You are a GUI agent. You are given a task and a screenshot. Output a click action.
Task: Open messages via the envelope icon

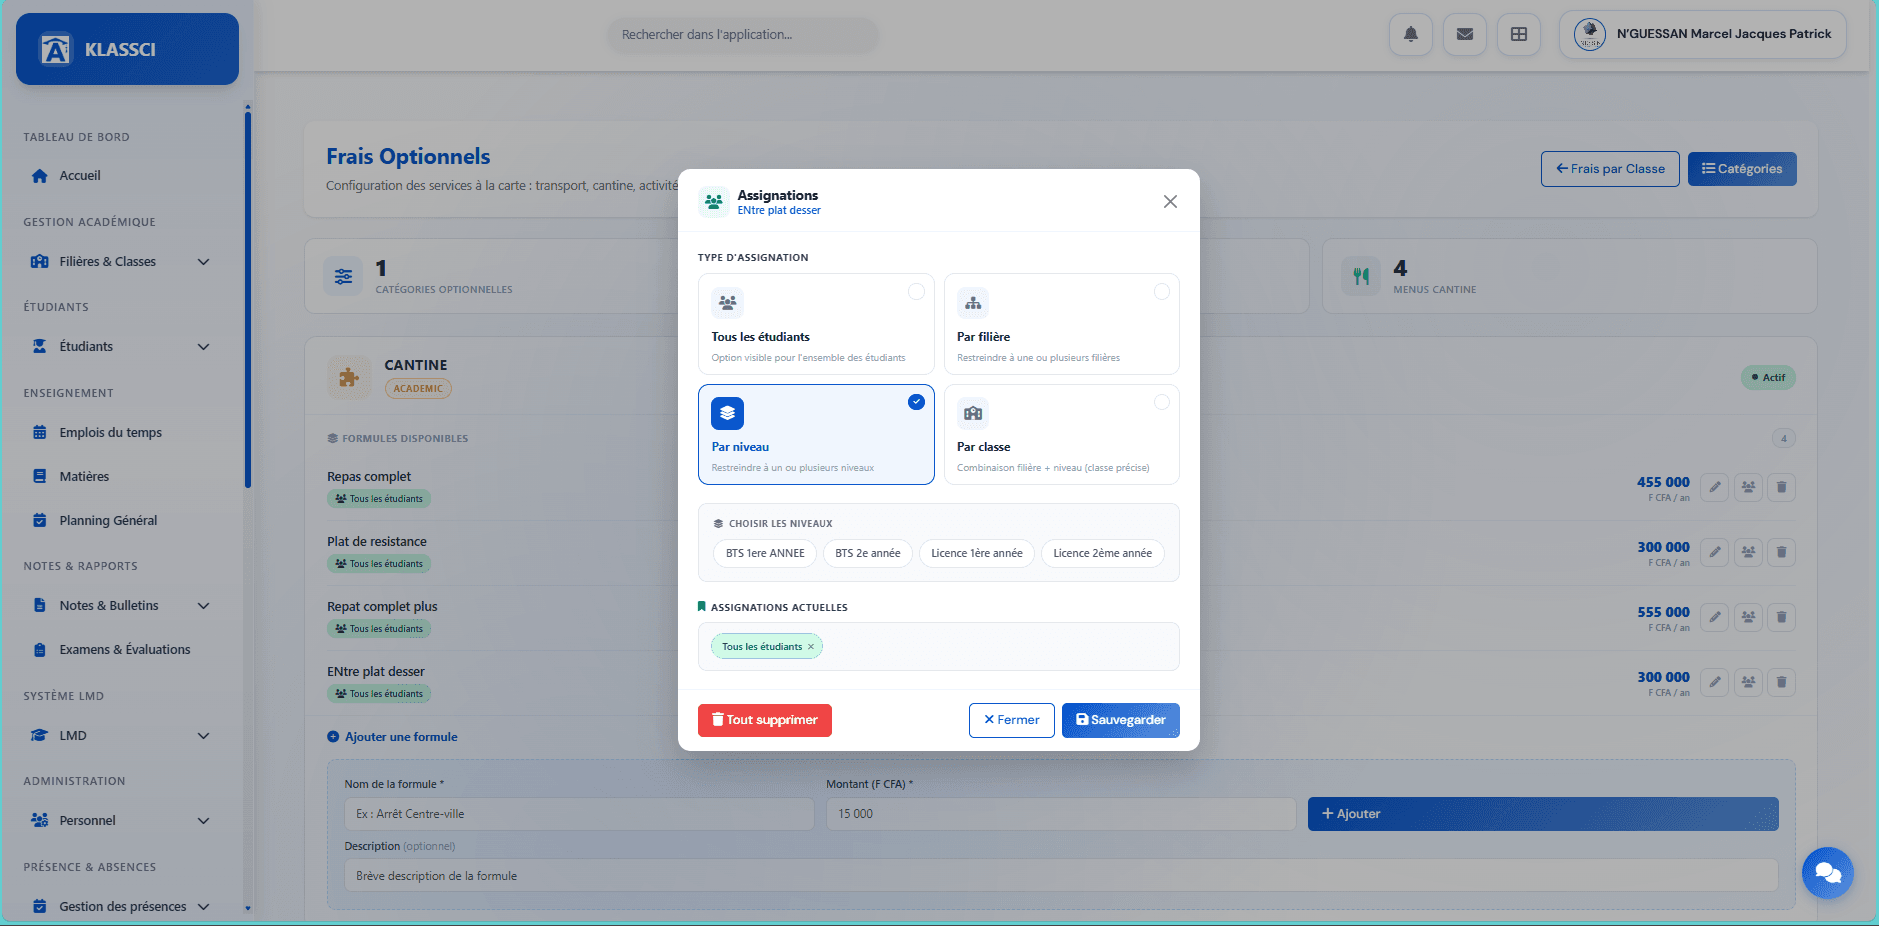[x=1464, y=34]
